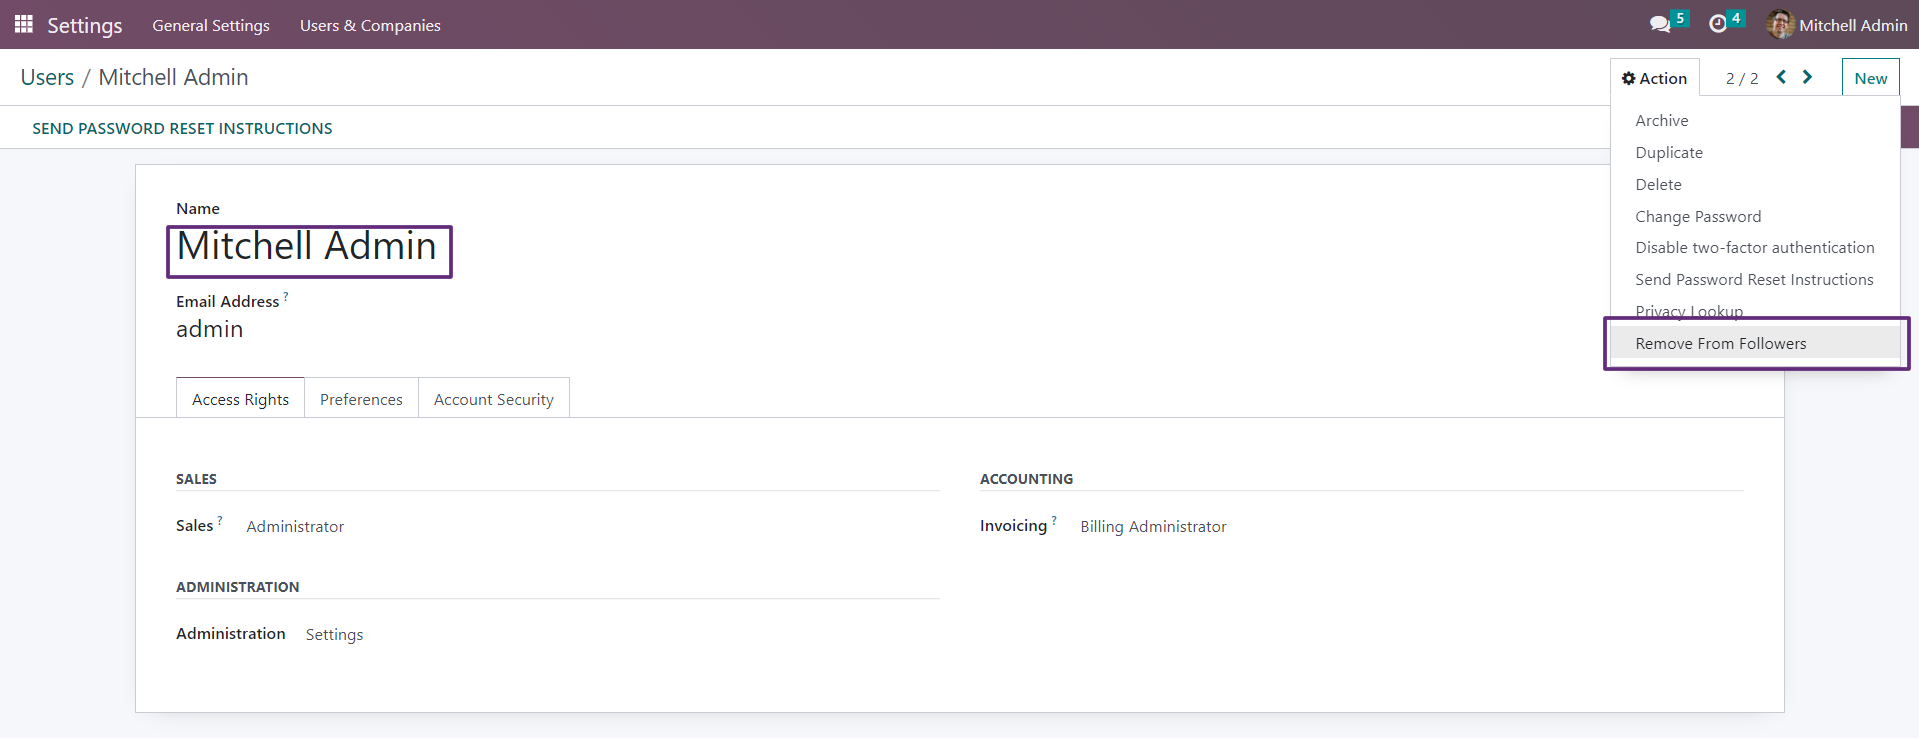The image size is (1919, 738).
Task: Click the admin email address value
Action: [210, 329]
